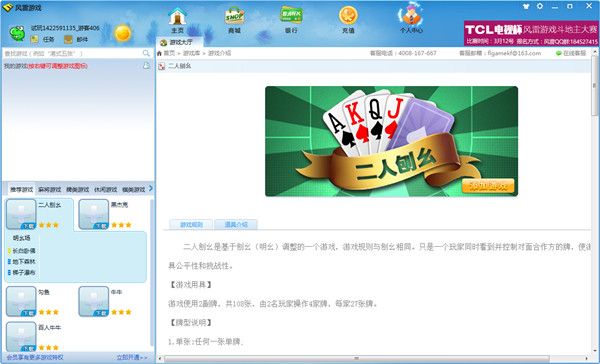600x364 pixels.
Task: Open the 个人中心 personal center icon
Action: [x=411, y=15]
